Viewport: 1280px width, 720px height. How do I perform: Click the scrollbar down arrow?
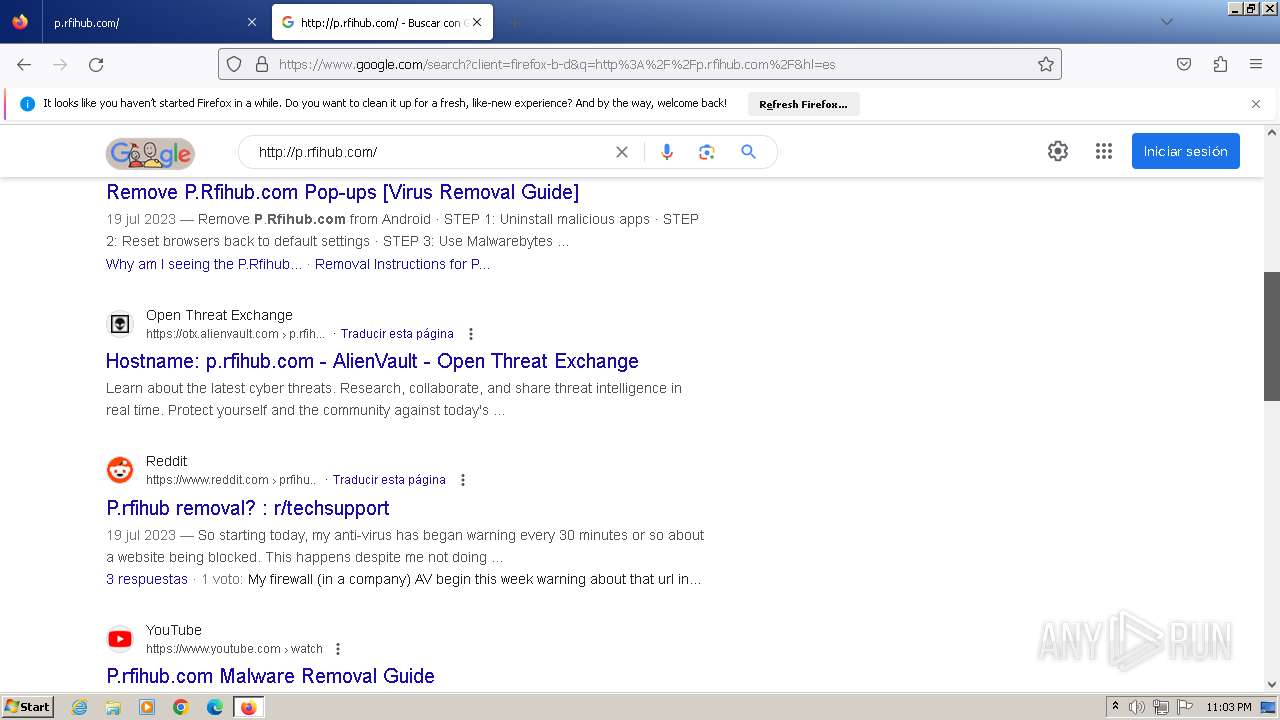(1272, 684)
